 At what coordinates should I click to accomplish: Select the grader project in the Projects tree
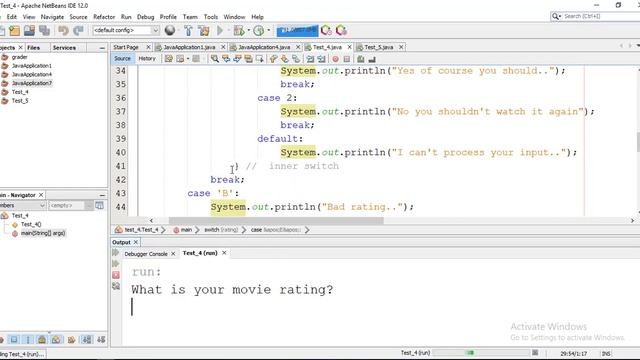coord(19,57)
